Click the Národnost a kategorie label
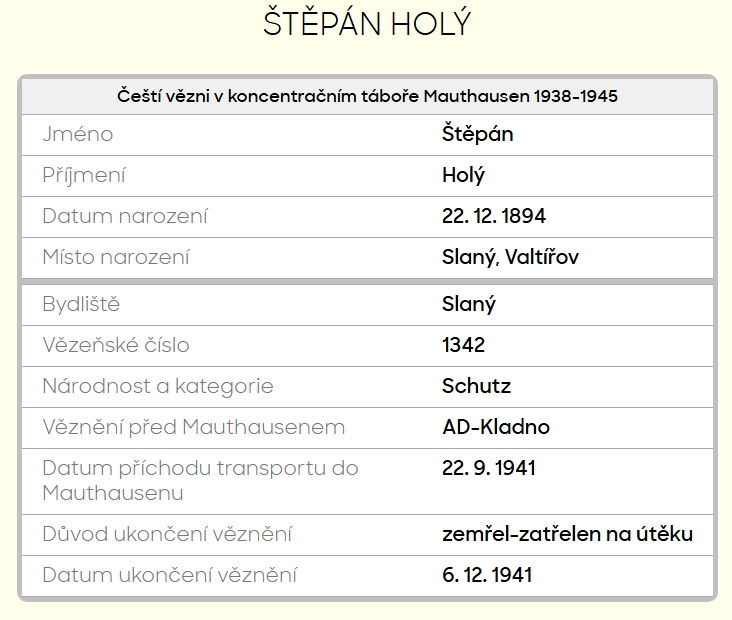 (158, 386)
